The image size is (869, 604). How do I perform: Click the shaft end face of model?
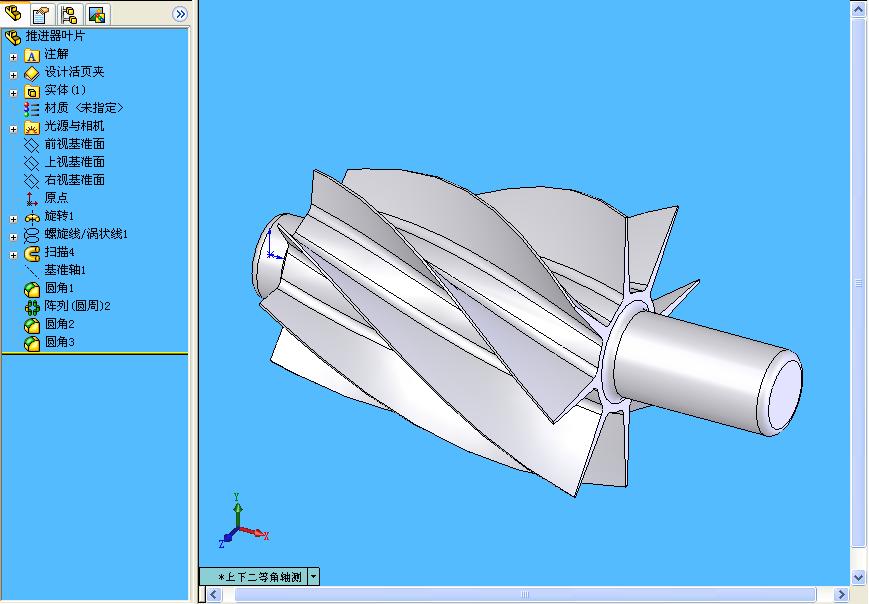coord(784,393)
